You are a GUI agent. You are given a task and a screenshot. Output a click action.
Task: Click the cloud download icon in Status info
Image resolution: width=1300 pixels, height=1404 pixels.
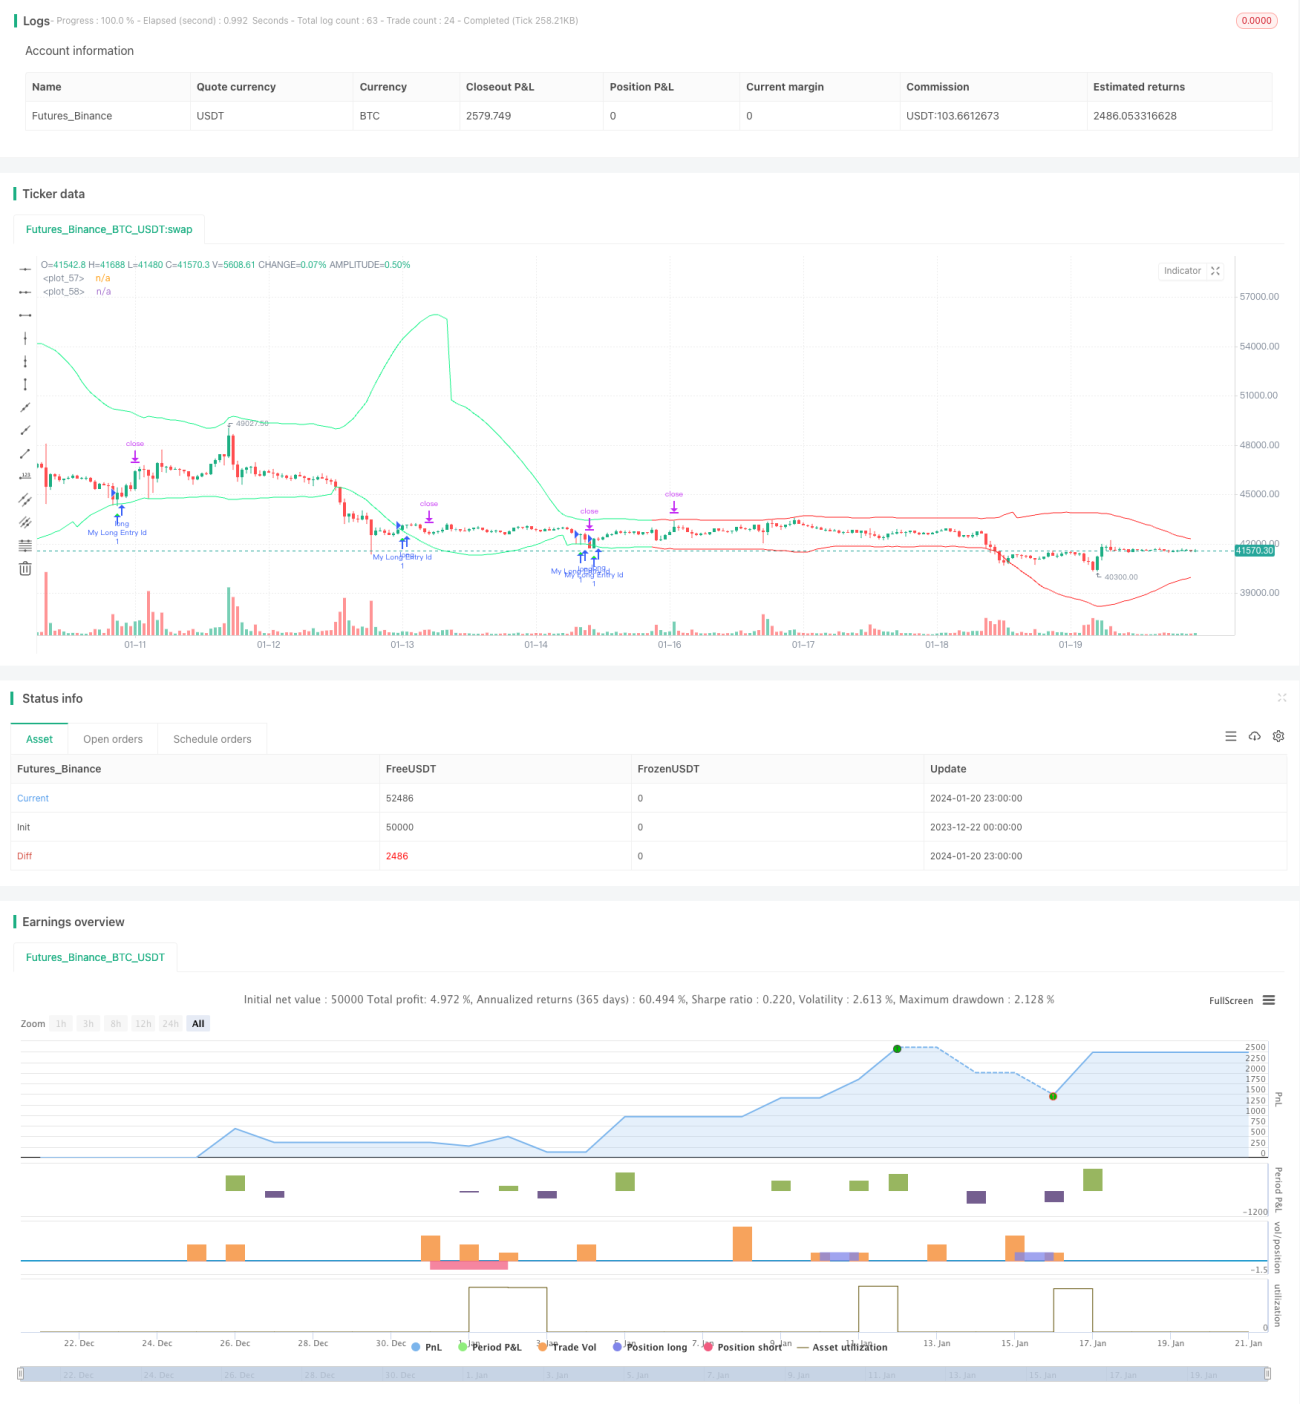tap(1255, 736)
